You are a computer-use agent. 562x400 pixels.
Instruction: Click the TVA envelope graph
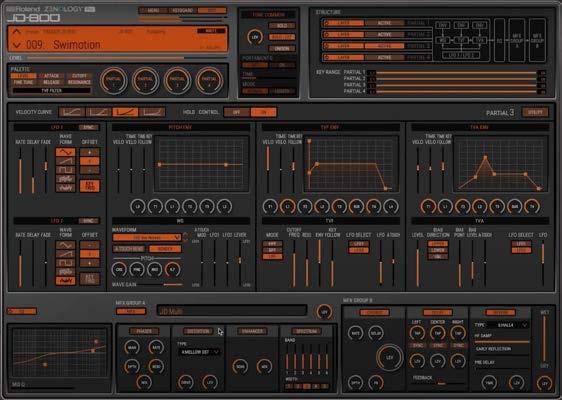click(501, 164)
